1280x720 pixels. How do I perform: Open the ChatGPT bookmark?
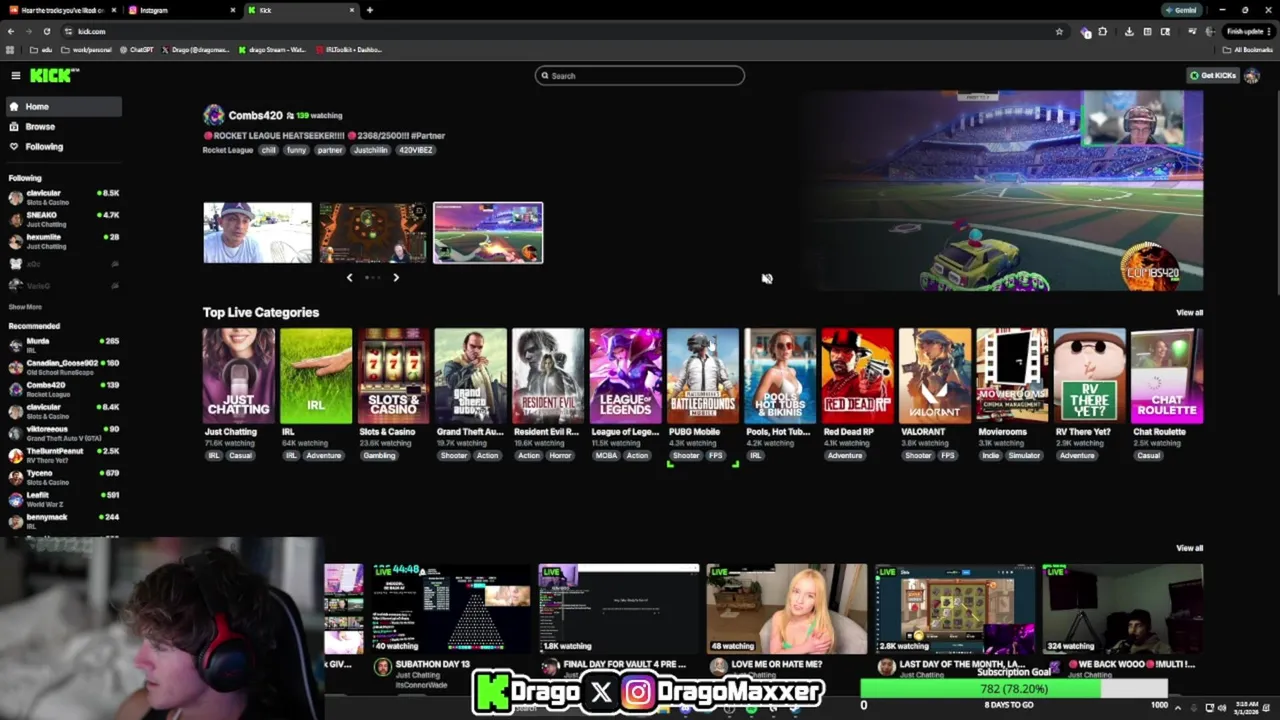pos(136,49)
